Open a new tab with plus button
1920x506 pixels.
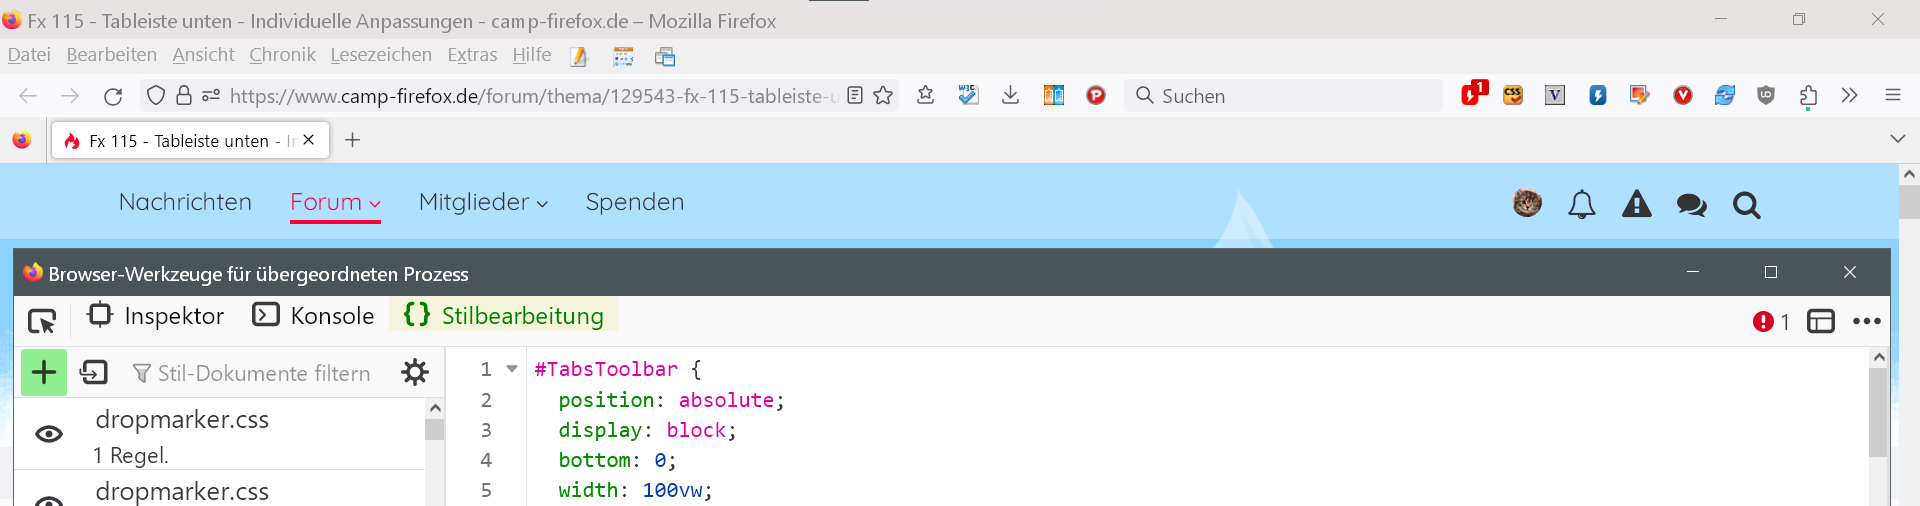coord(352,140)
